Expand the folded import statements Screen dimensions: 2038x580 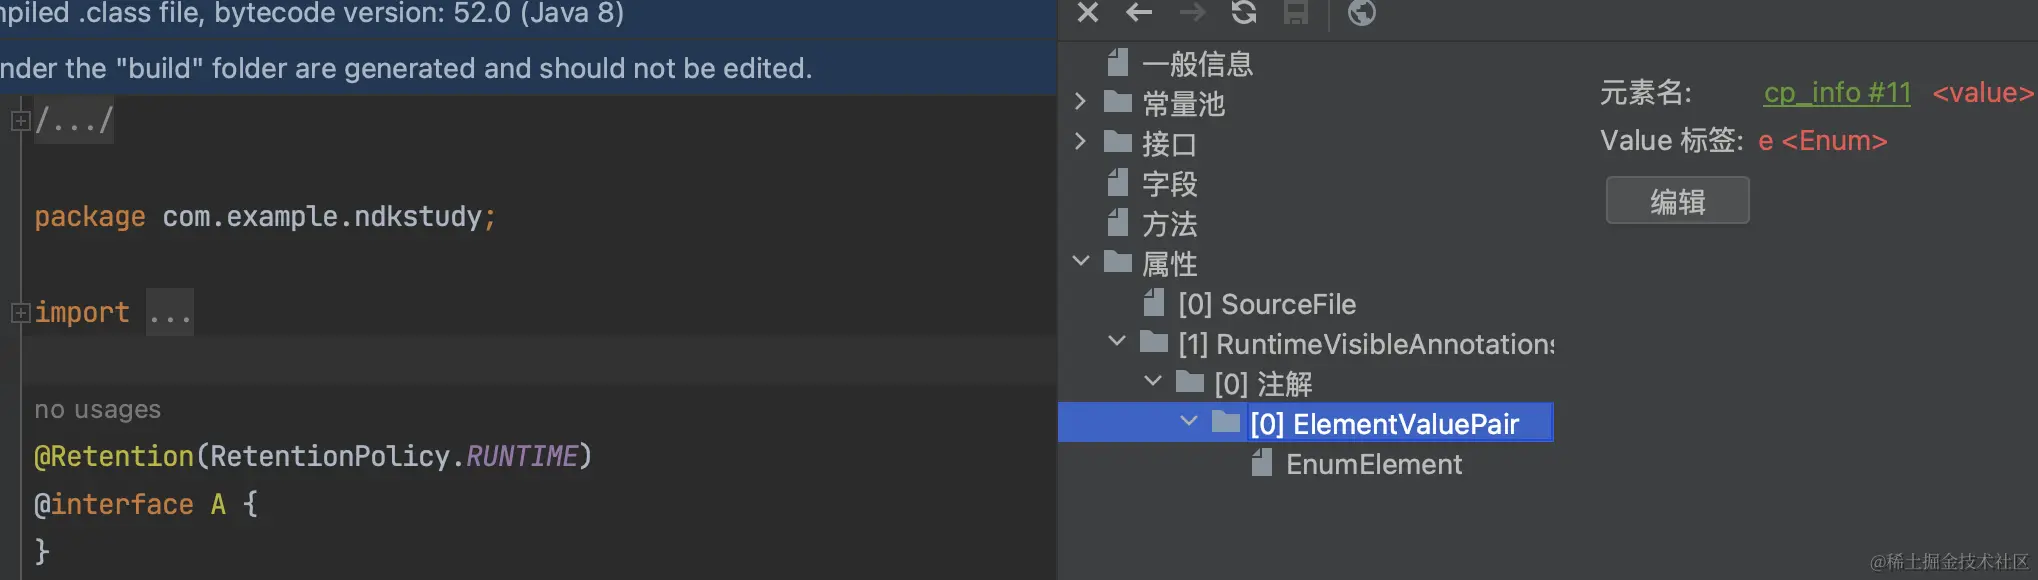(x=19, y=311)
